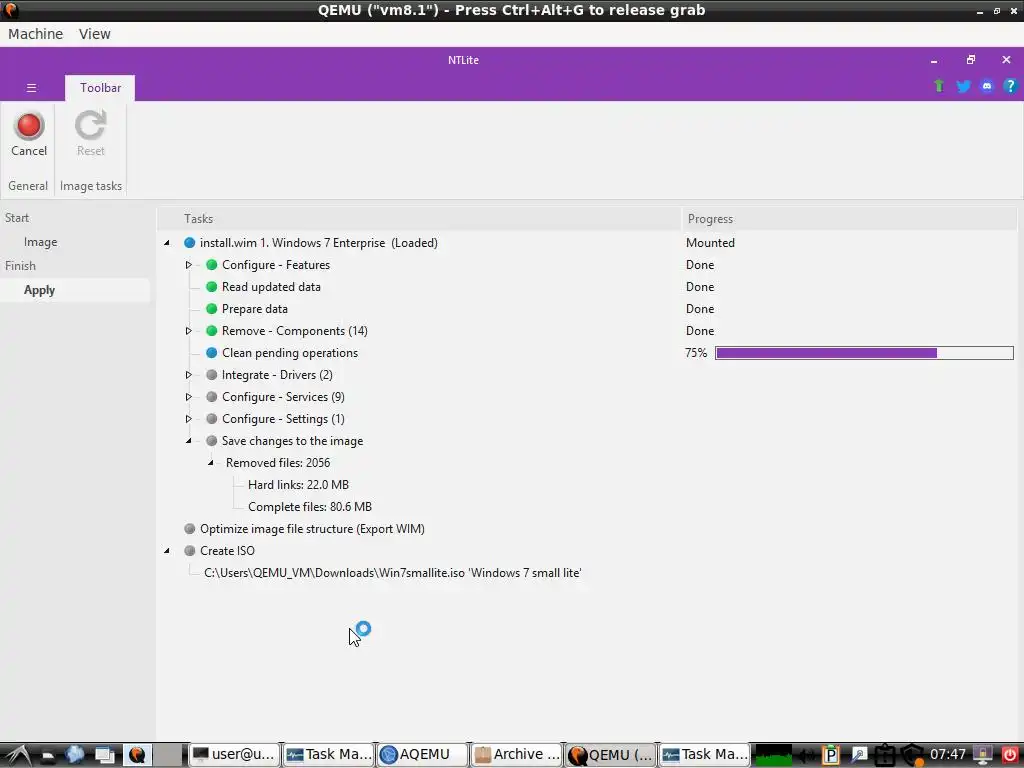
Task: Click the Tasks column header
Action: click(x=419, y=219)
